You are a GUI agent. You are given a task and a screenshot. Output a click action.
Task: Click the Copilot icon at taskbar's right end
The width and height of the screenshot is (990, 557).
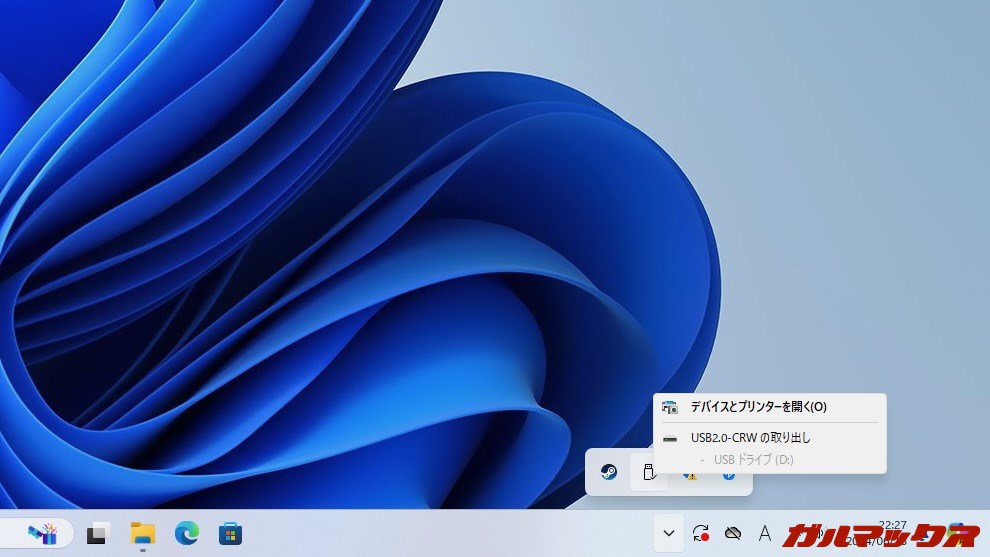point(961,531)
